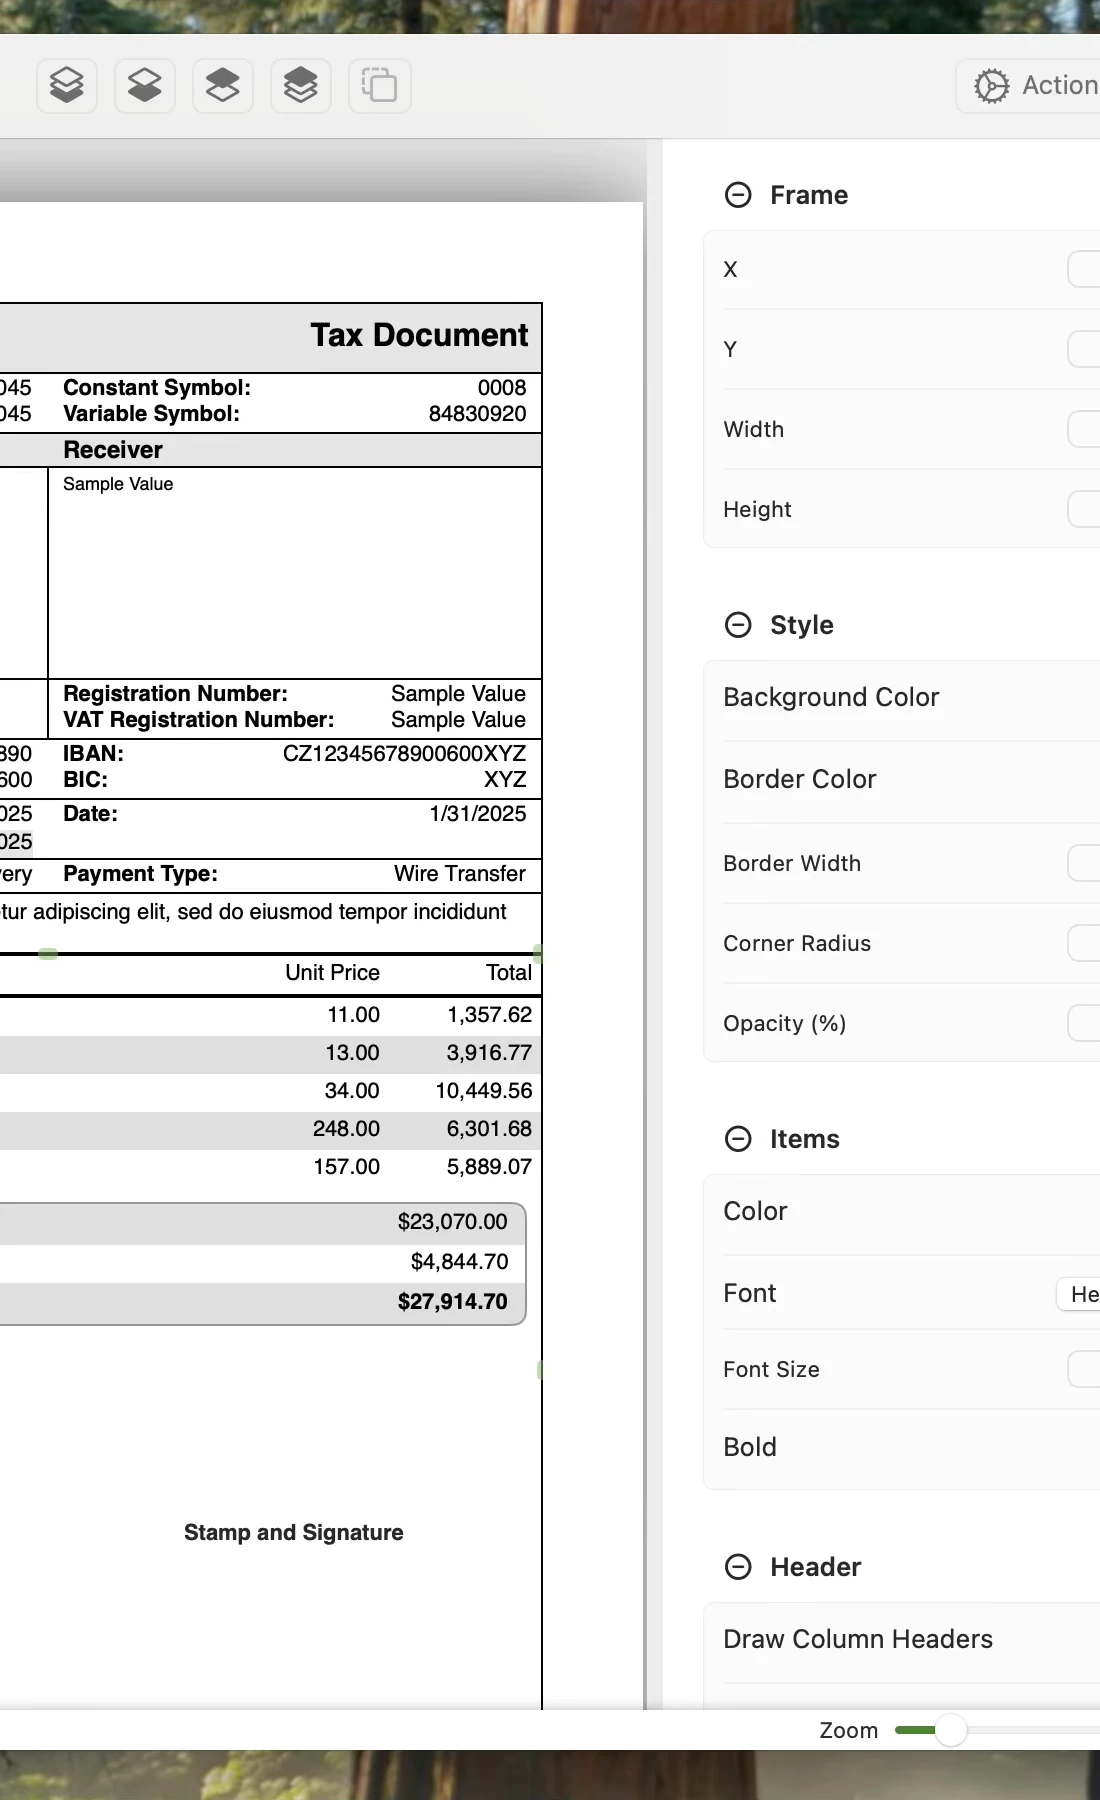This screenshot has width=1100, height=1800.
Task: Click the 'IBAN:' label
Action: (93, 754)
